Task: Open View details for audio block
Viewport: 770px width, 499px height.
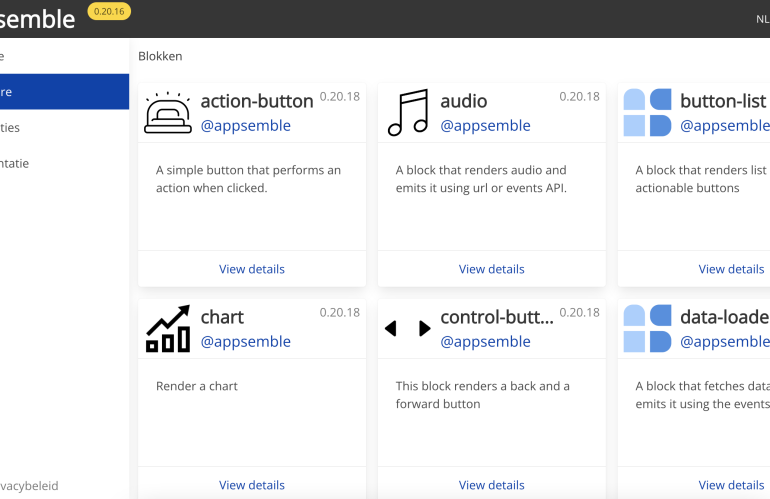Action: (x=492, y=269)
